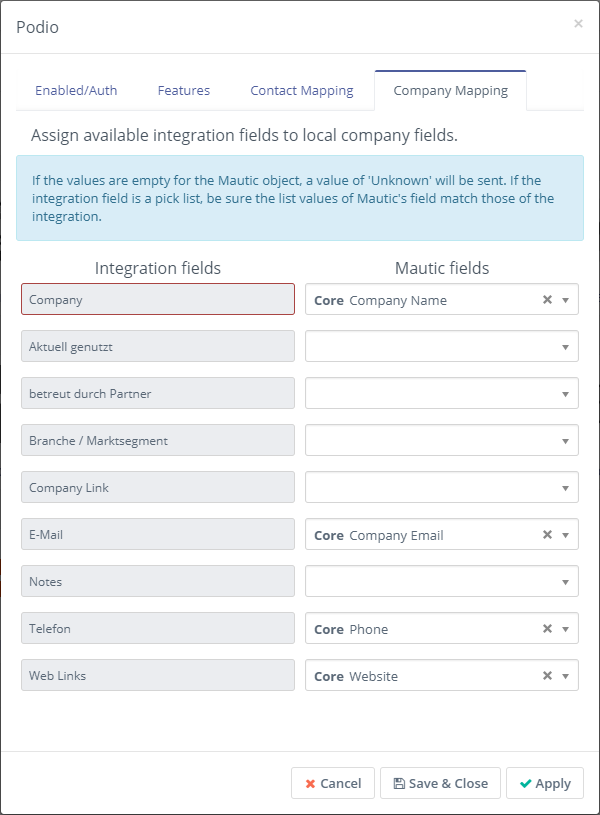Click the Company integration field
Screen dimensions: 600x815
point(158,300)
